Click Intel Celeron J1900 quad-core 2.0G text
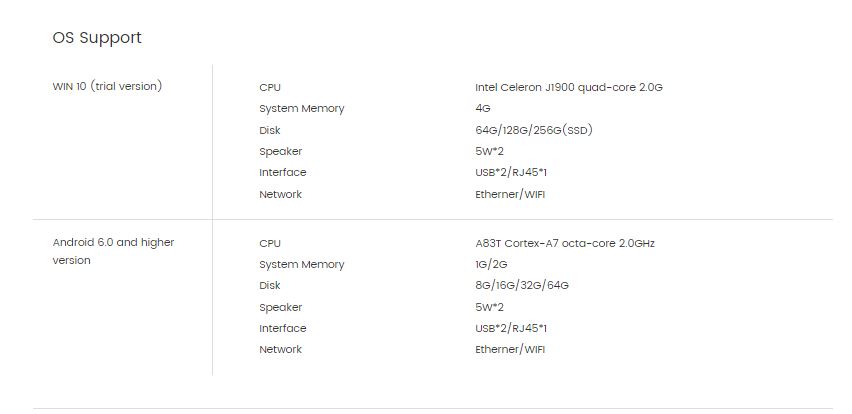 [568, 87]
